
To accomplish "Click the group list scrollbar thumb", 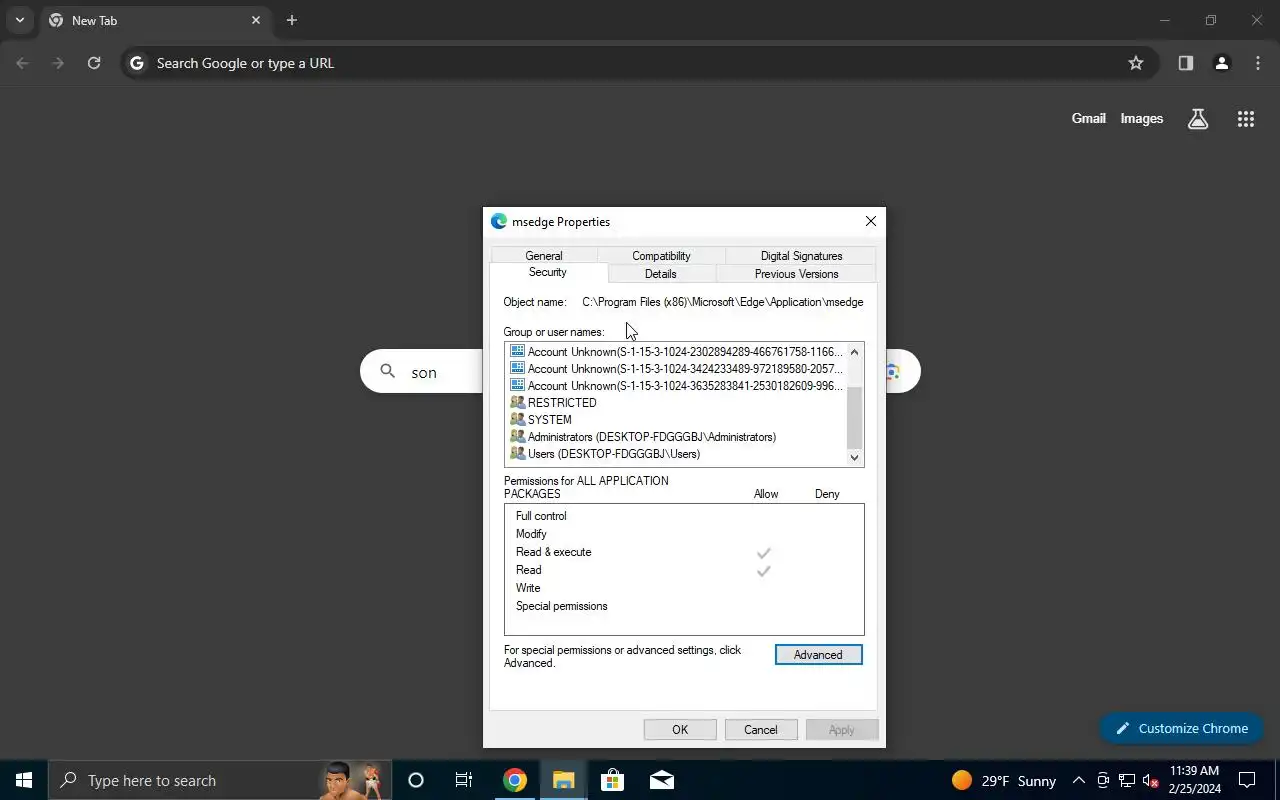I will tap(854, 417).
